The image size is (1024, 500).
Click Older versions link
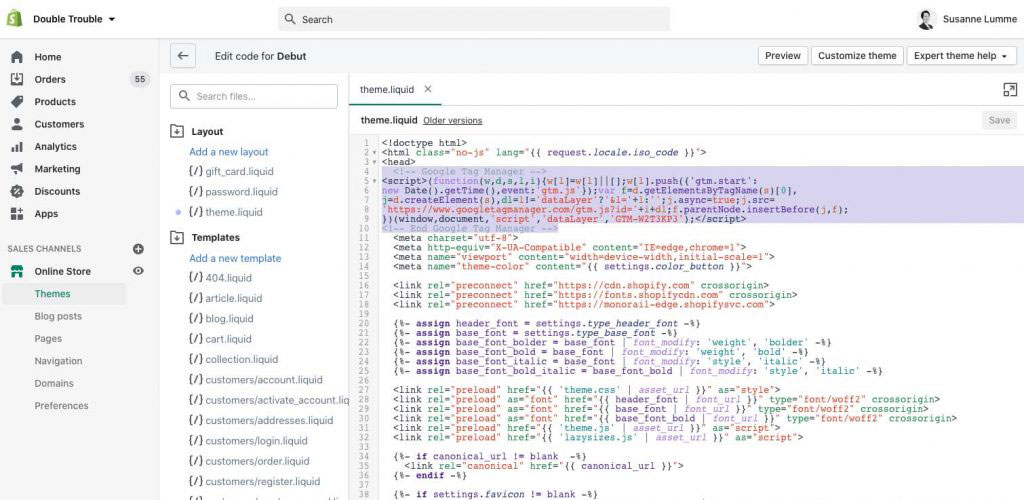coord(453,121)
